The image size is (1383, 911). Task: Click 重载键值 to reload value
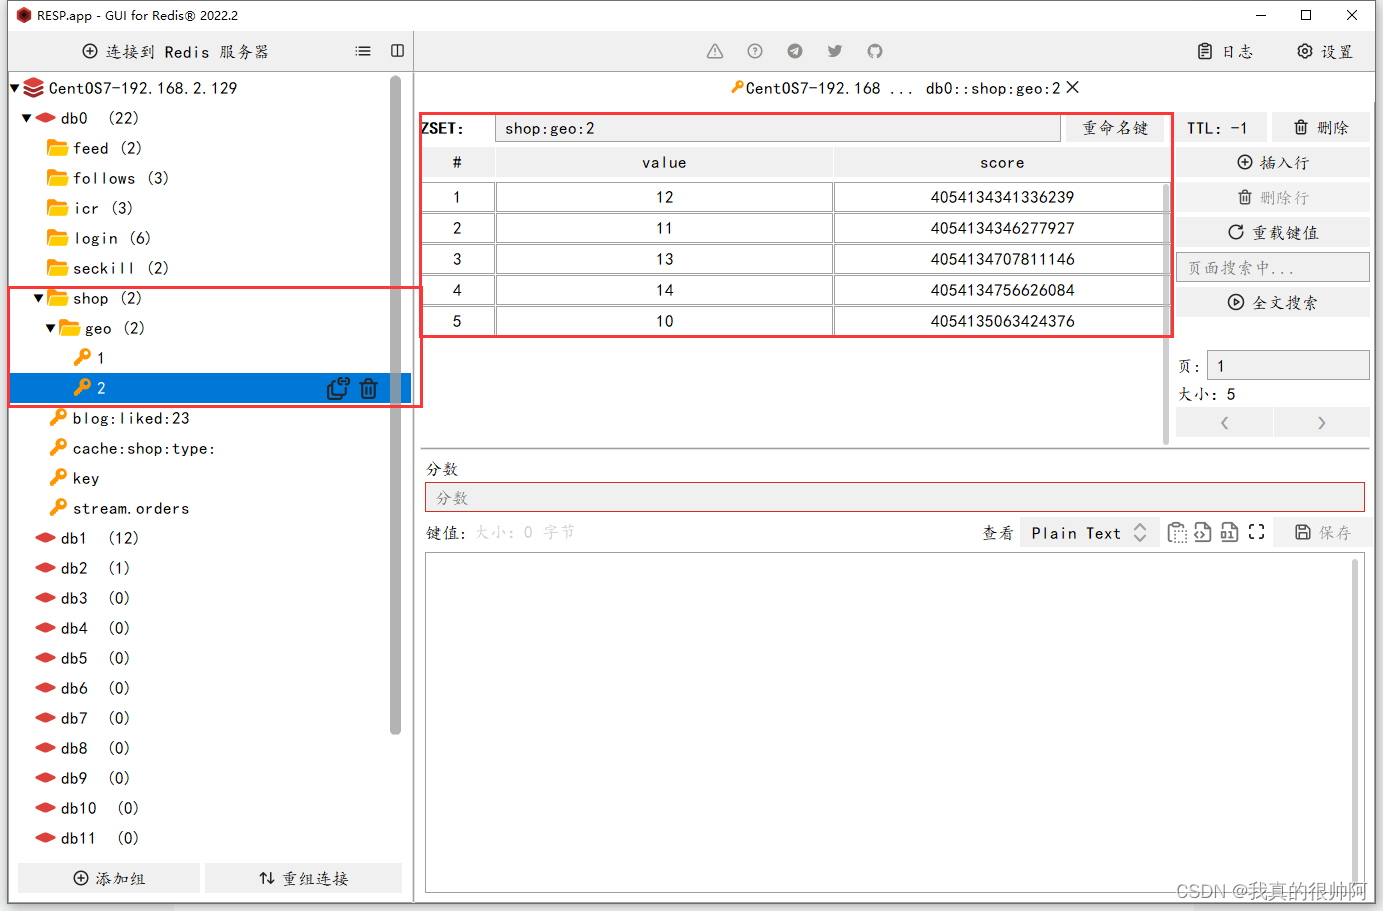tap(1273, 233)
